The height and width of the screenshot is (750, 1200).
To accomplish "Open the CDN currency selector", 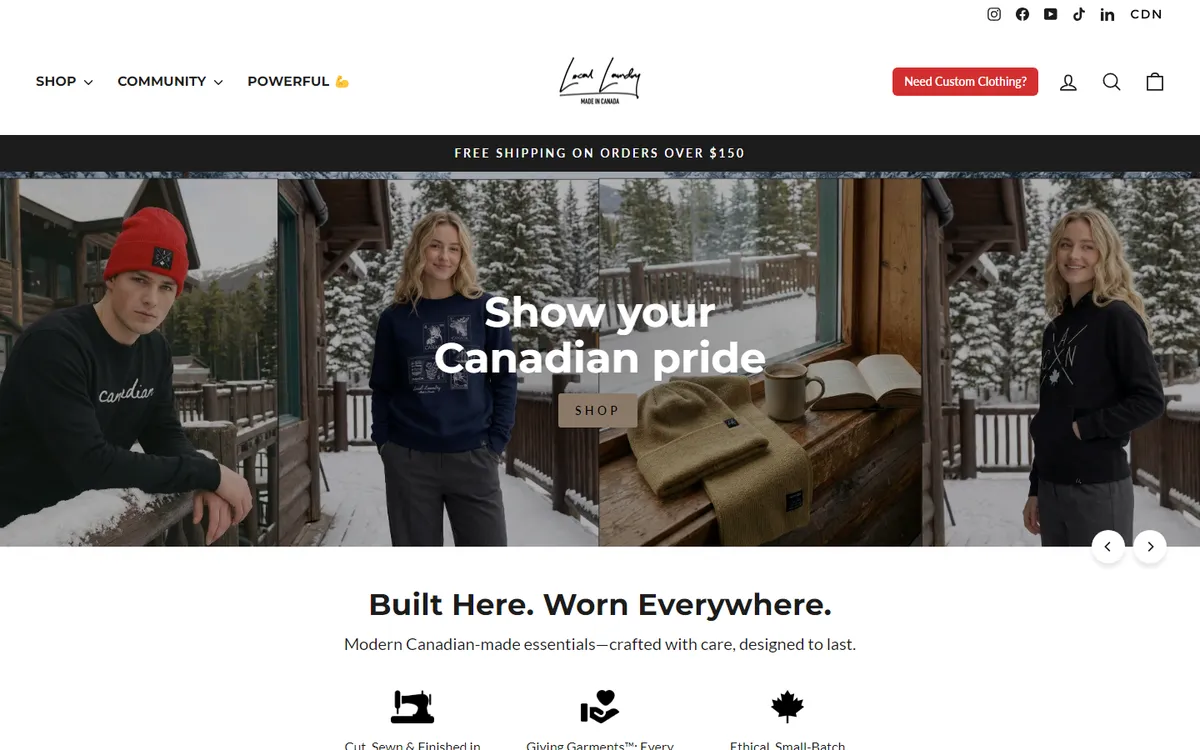I will (x=1146, y=14).
